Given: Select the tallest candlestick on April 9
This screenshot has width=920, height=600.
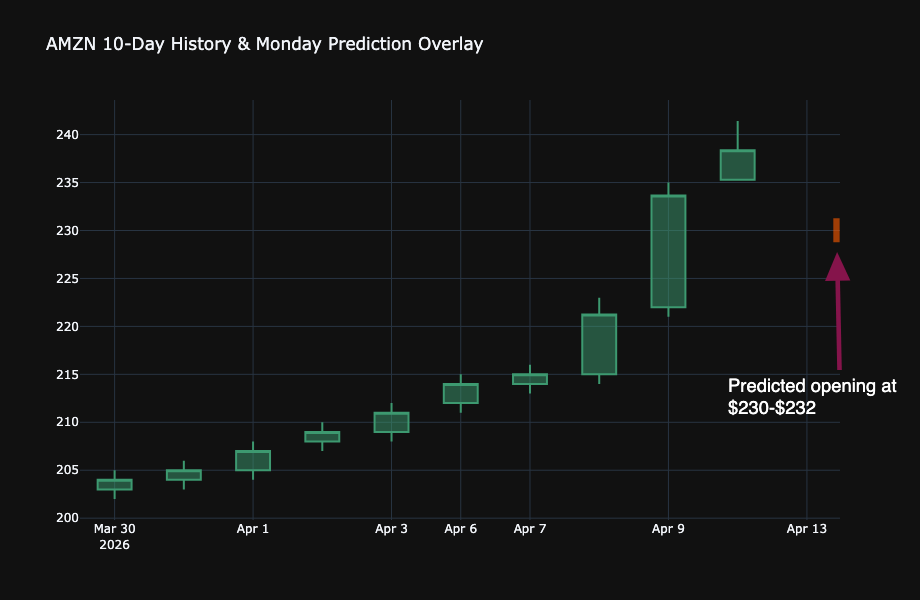Looking at the screenshot, I should pyautogui.click(x=668, y=251).
